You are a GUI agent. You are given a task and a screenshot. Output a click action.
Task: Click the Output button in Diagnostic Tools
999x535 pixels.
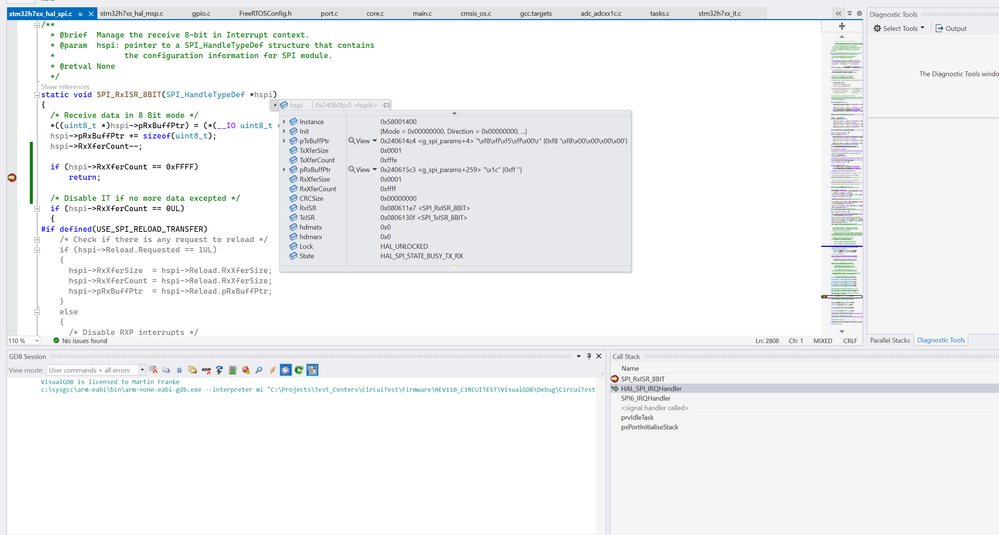[951, 28]
